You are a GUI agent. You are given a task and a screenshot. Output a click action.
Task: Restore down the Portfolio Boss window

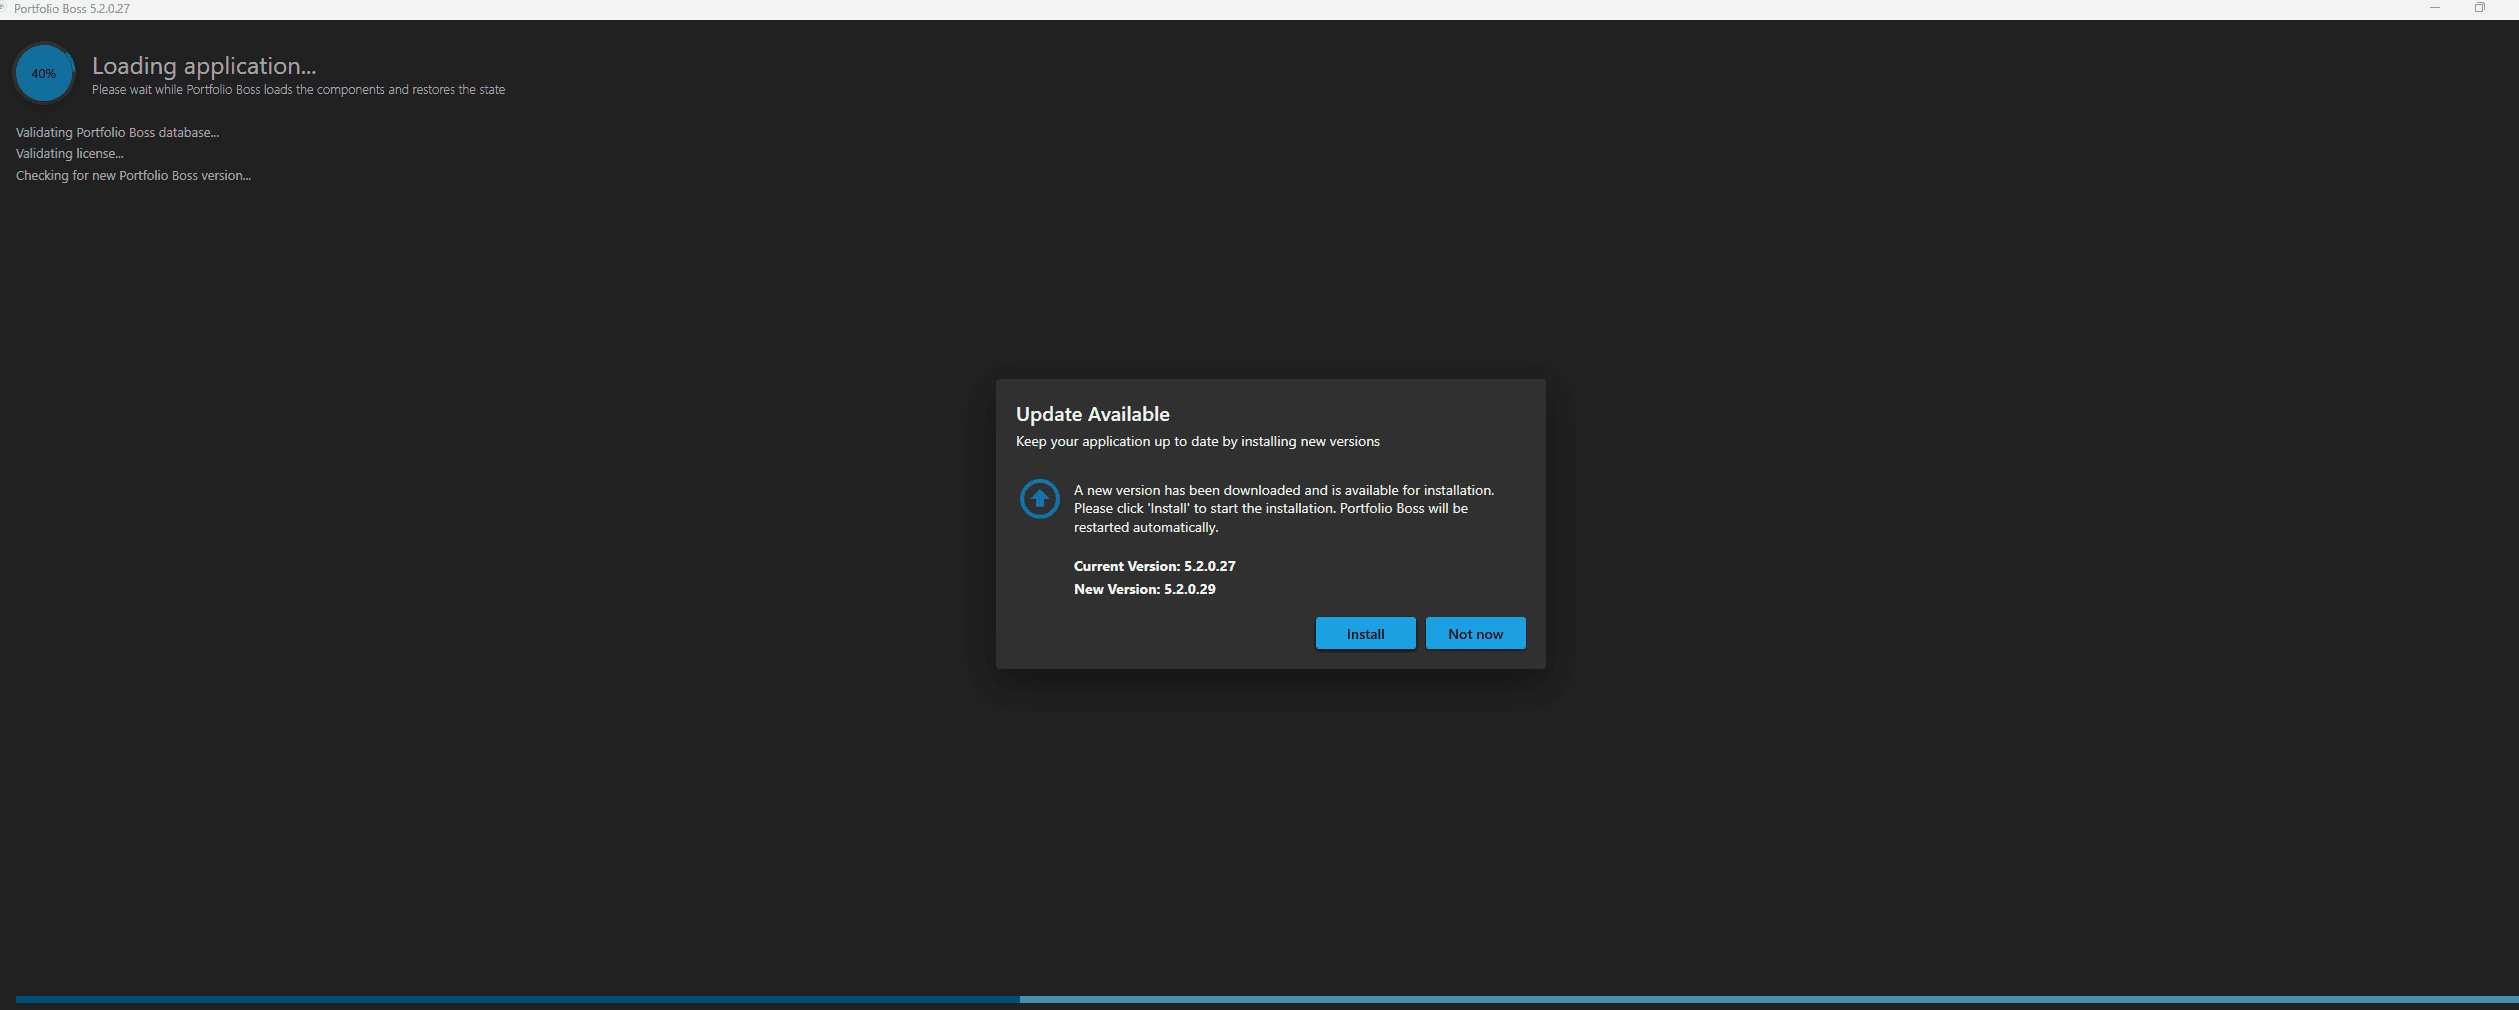[2479, 8]
